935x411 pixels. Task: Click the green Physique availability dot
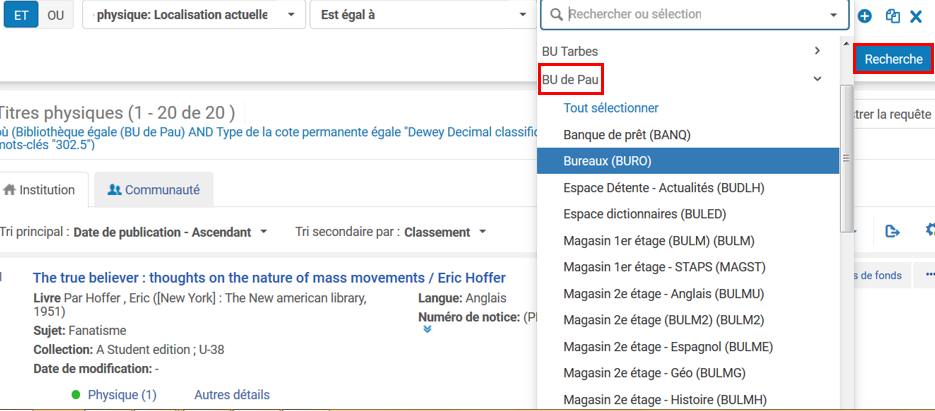pyautogui.click(x=76, y=395)
